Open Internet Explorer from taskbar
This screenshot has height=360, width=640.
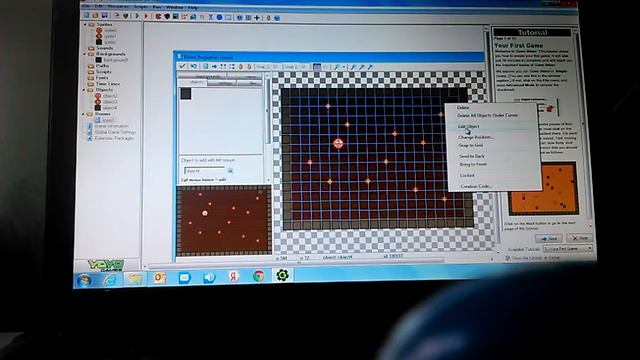point(109,280)
